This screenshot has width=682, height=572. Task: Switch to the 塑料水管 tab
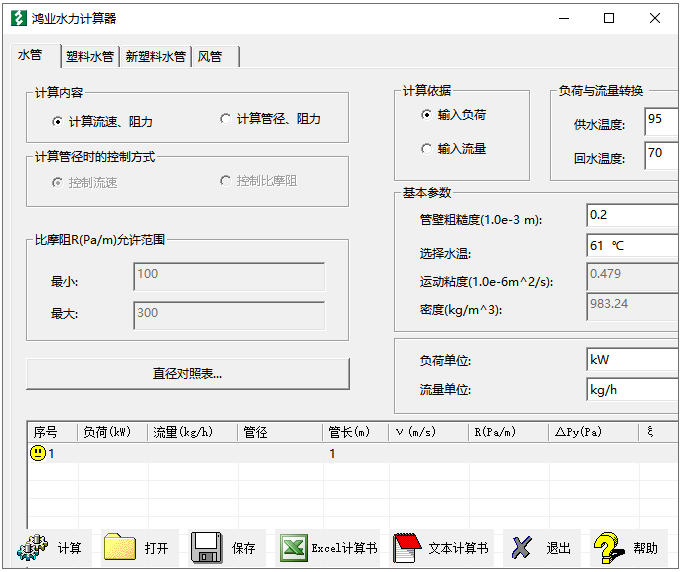90,57
